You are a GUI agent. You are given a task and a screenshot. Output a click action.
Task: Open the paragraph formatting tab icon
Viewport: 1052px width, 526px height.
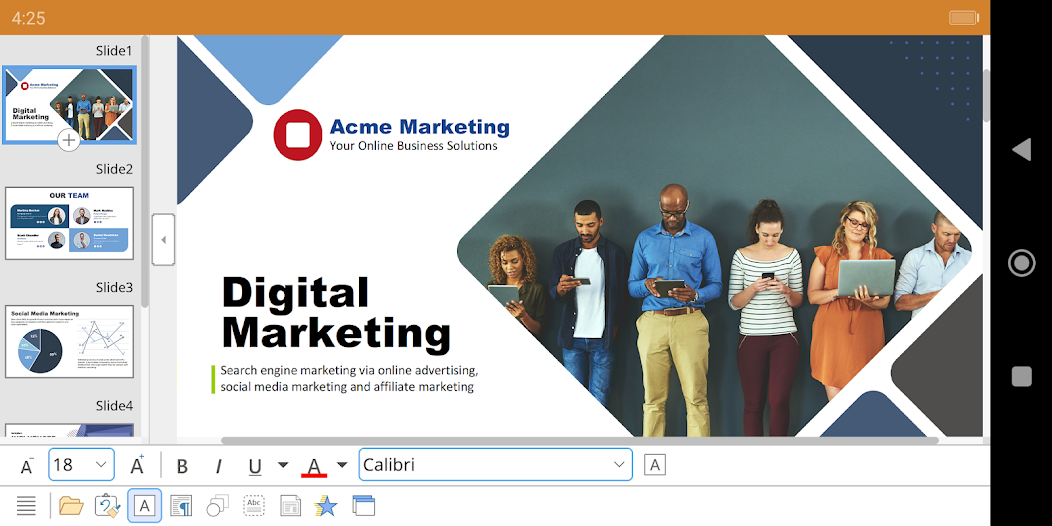tap(181, 506)
